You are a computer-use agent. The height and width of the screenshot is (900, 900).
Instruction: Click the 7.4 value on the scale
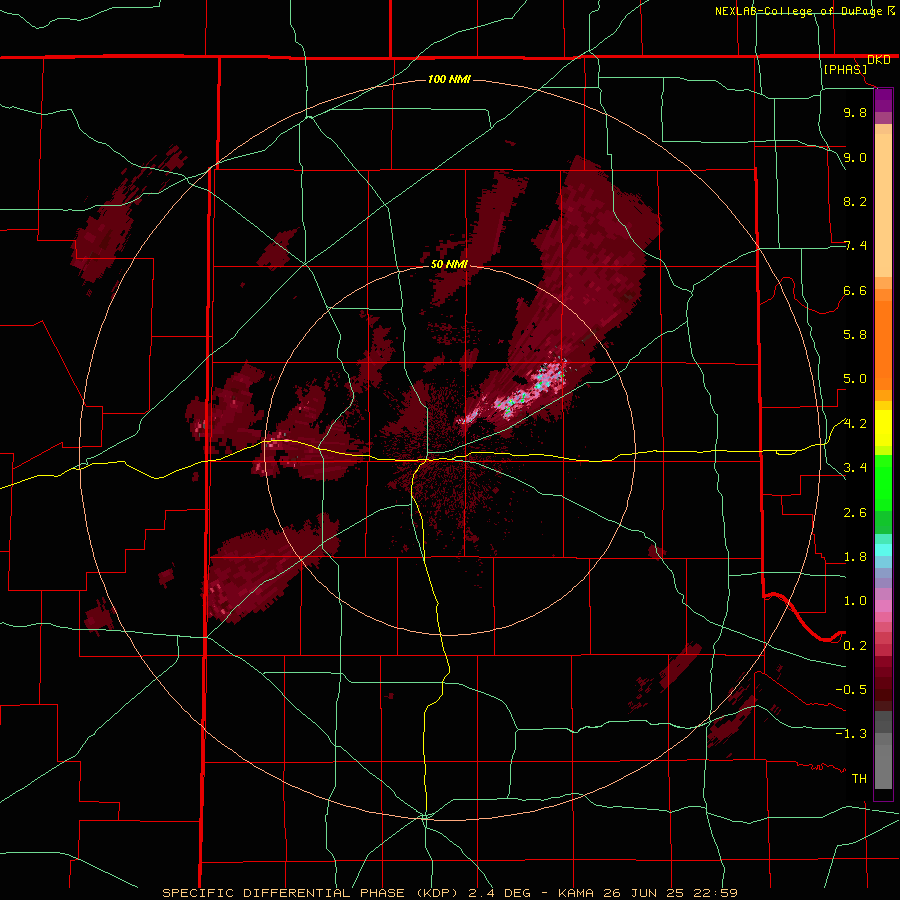[855, 246]
